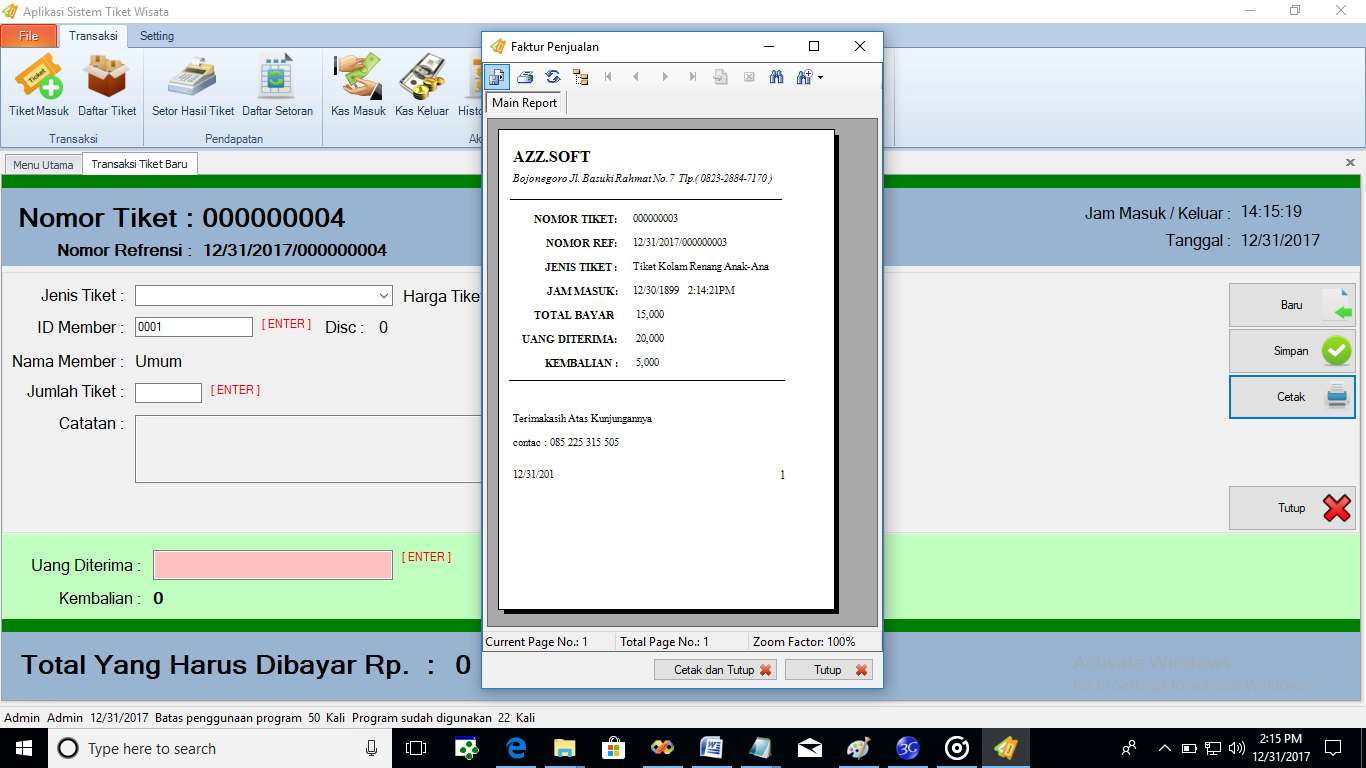Select the Main Report tab
The height and width of the screenshot is (768, 1366).
(x=525, y=103)
